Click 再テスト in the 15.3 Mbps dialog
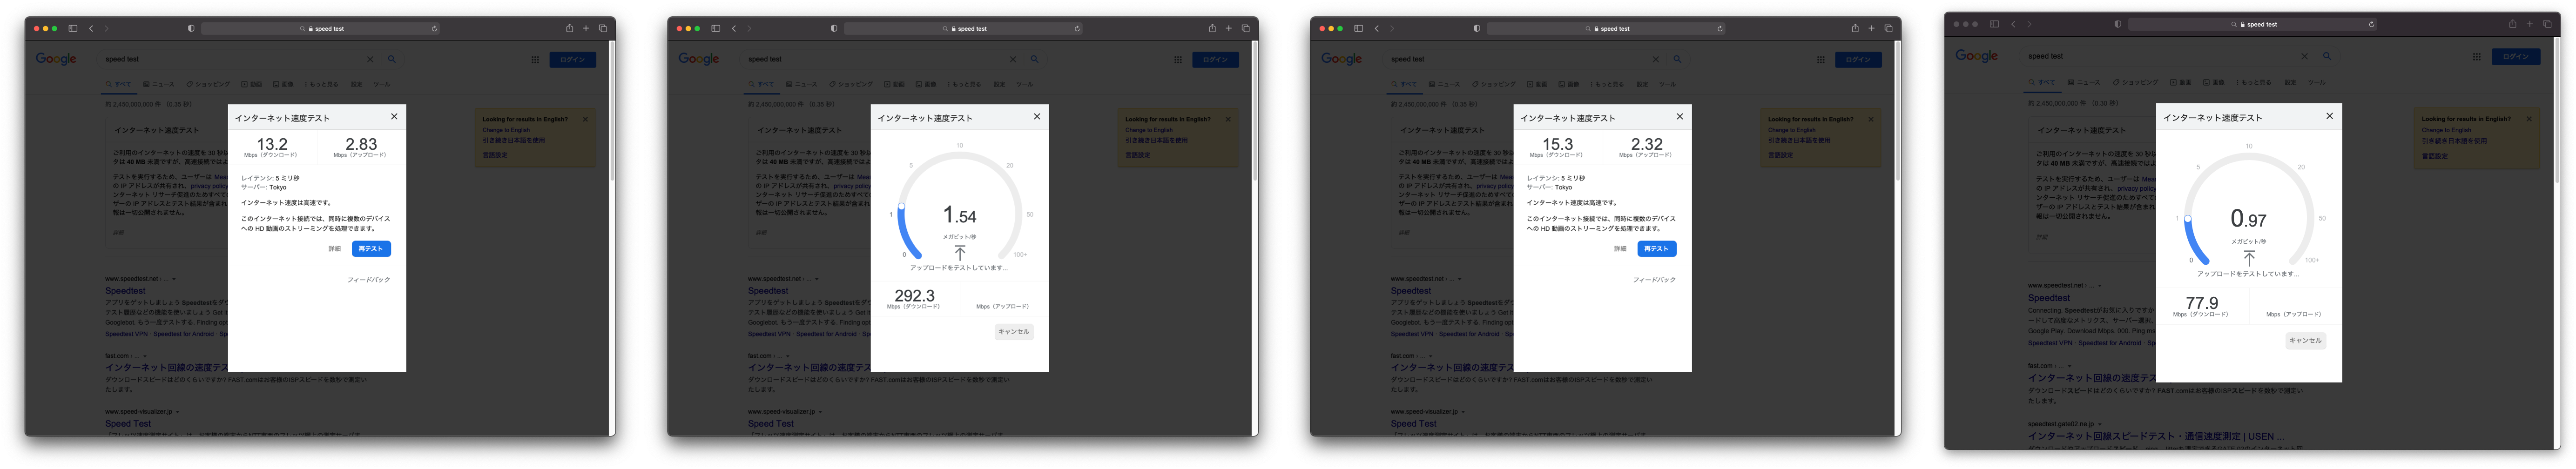The height and width of the screenshot is (469, 2576). point(1657,249)
